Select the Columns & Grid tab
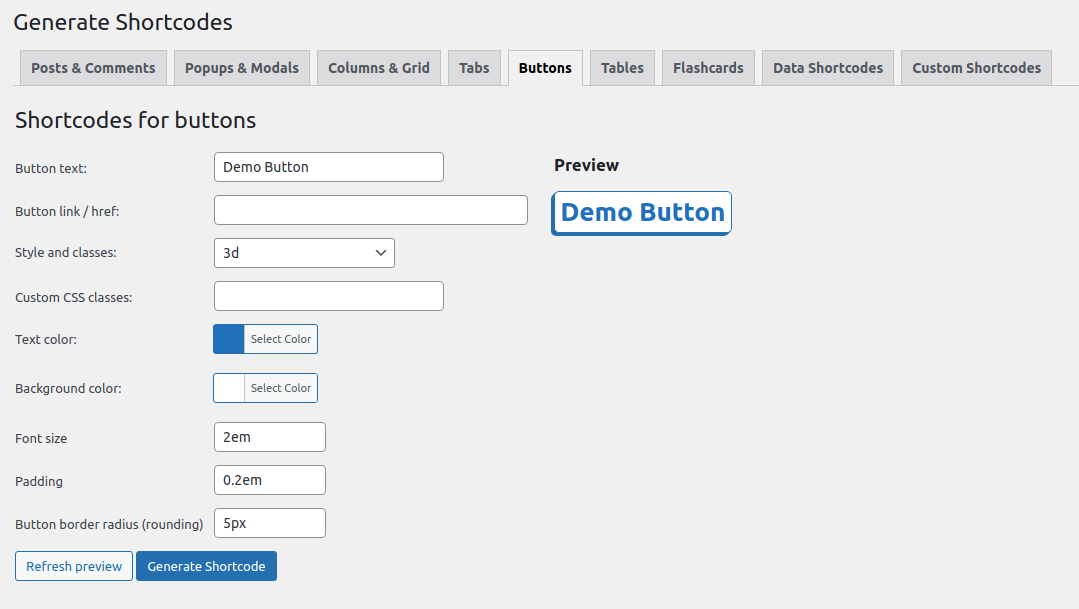The image size is (1079, 609). click(379, 68)
